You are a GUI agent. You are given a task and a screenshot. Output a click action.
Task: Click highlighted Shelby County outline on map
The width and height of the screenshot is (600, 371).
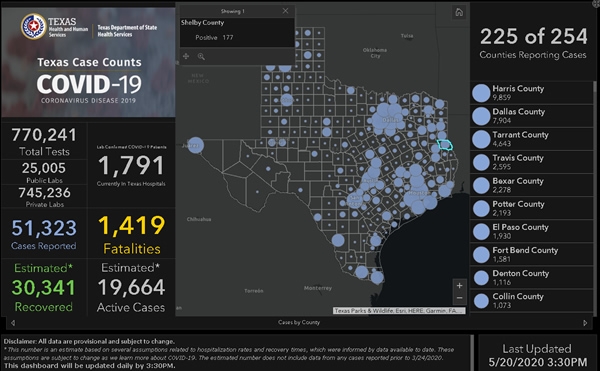[x=445, y=145]
